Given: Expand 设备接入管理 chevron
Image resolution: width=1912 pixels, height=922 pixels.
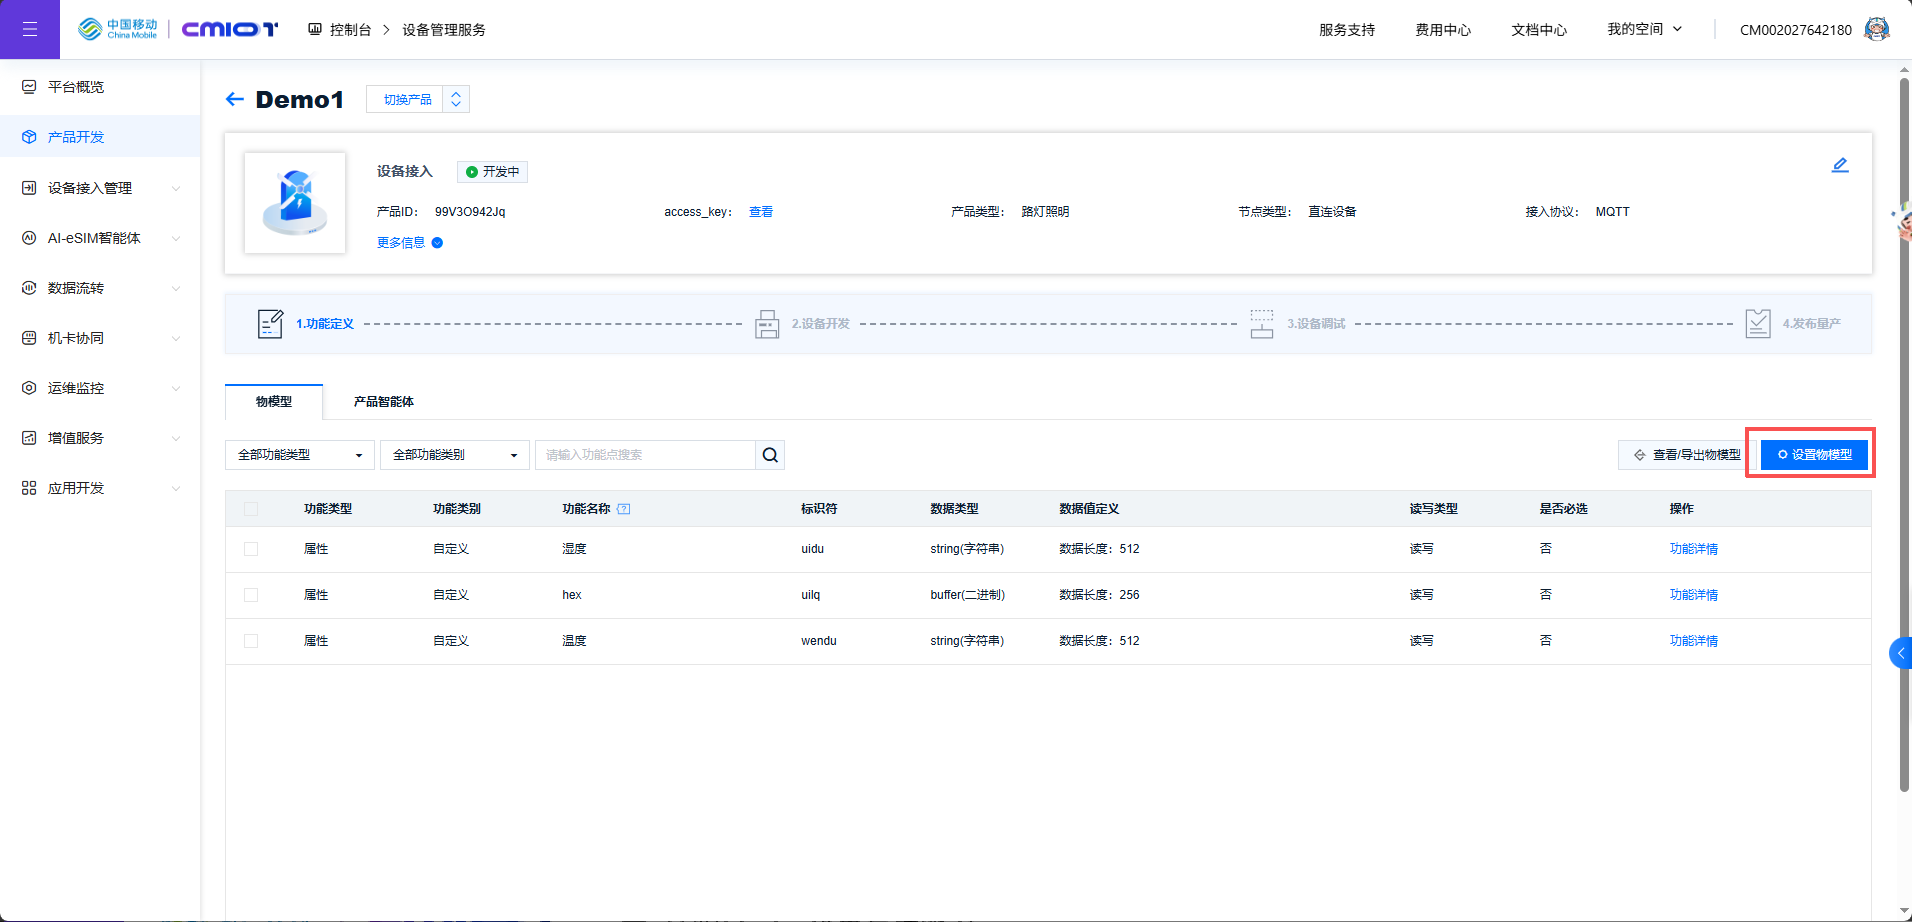Looking at the screenshot, I should point(176,188).
